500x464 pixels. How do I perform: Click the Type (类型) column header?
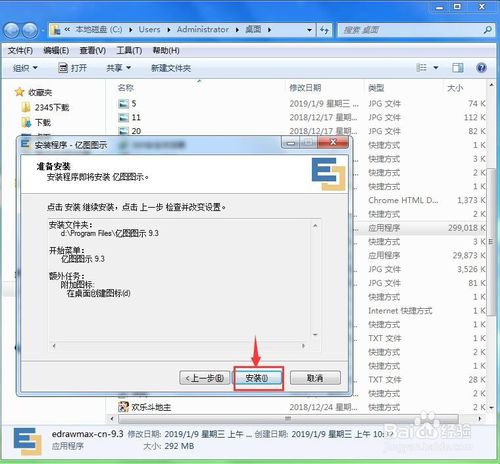(376, 88)
